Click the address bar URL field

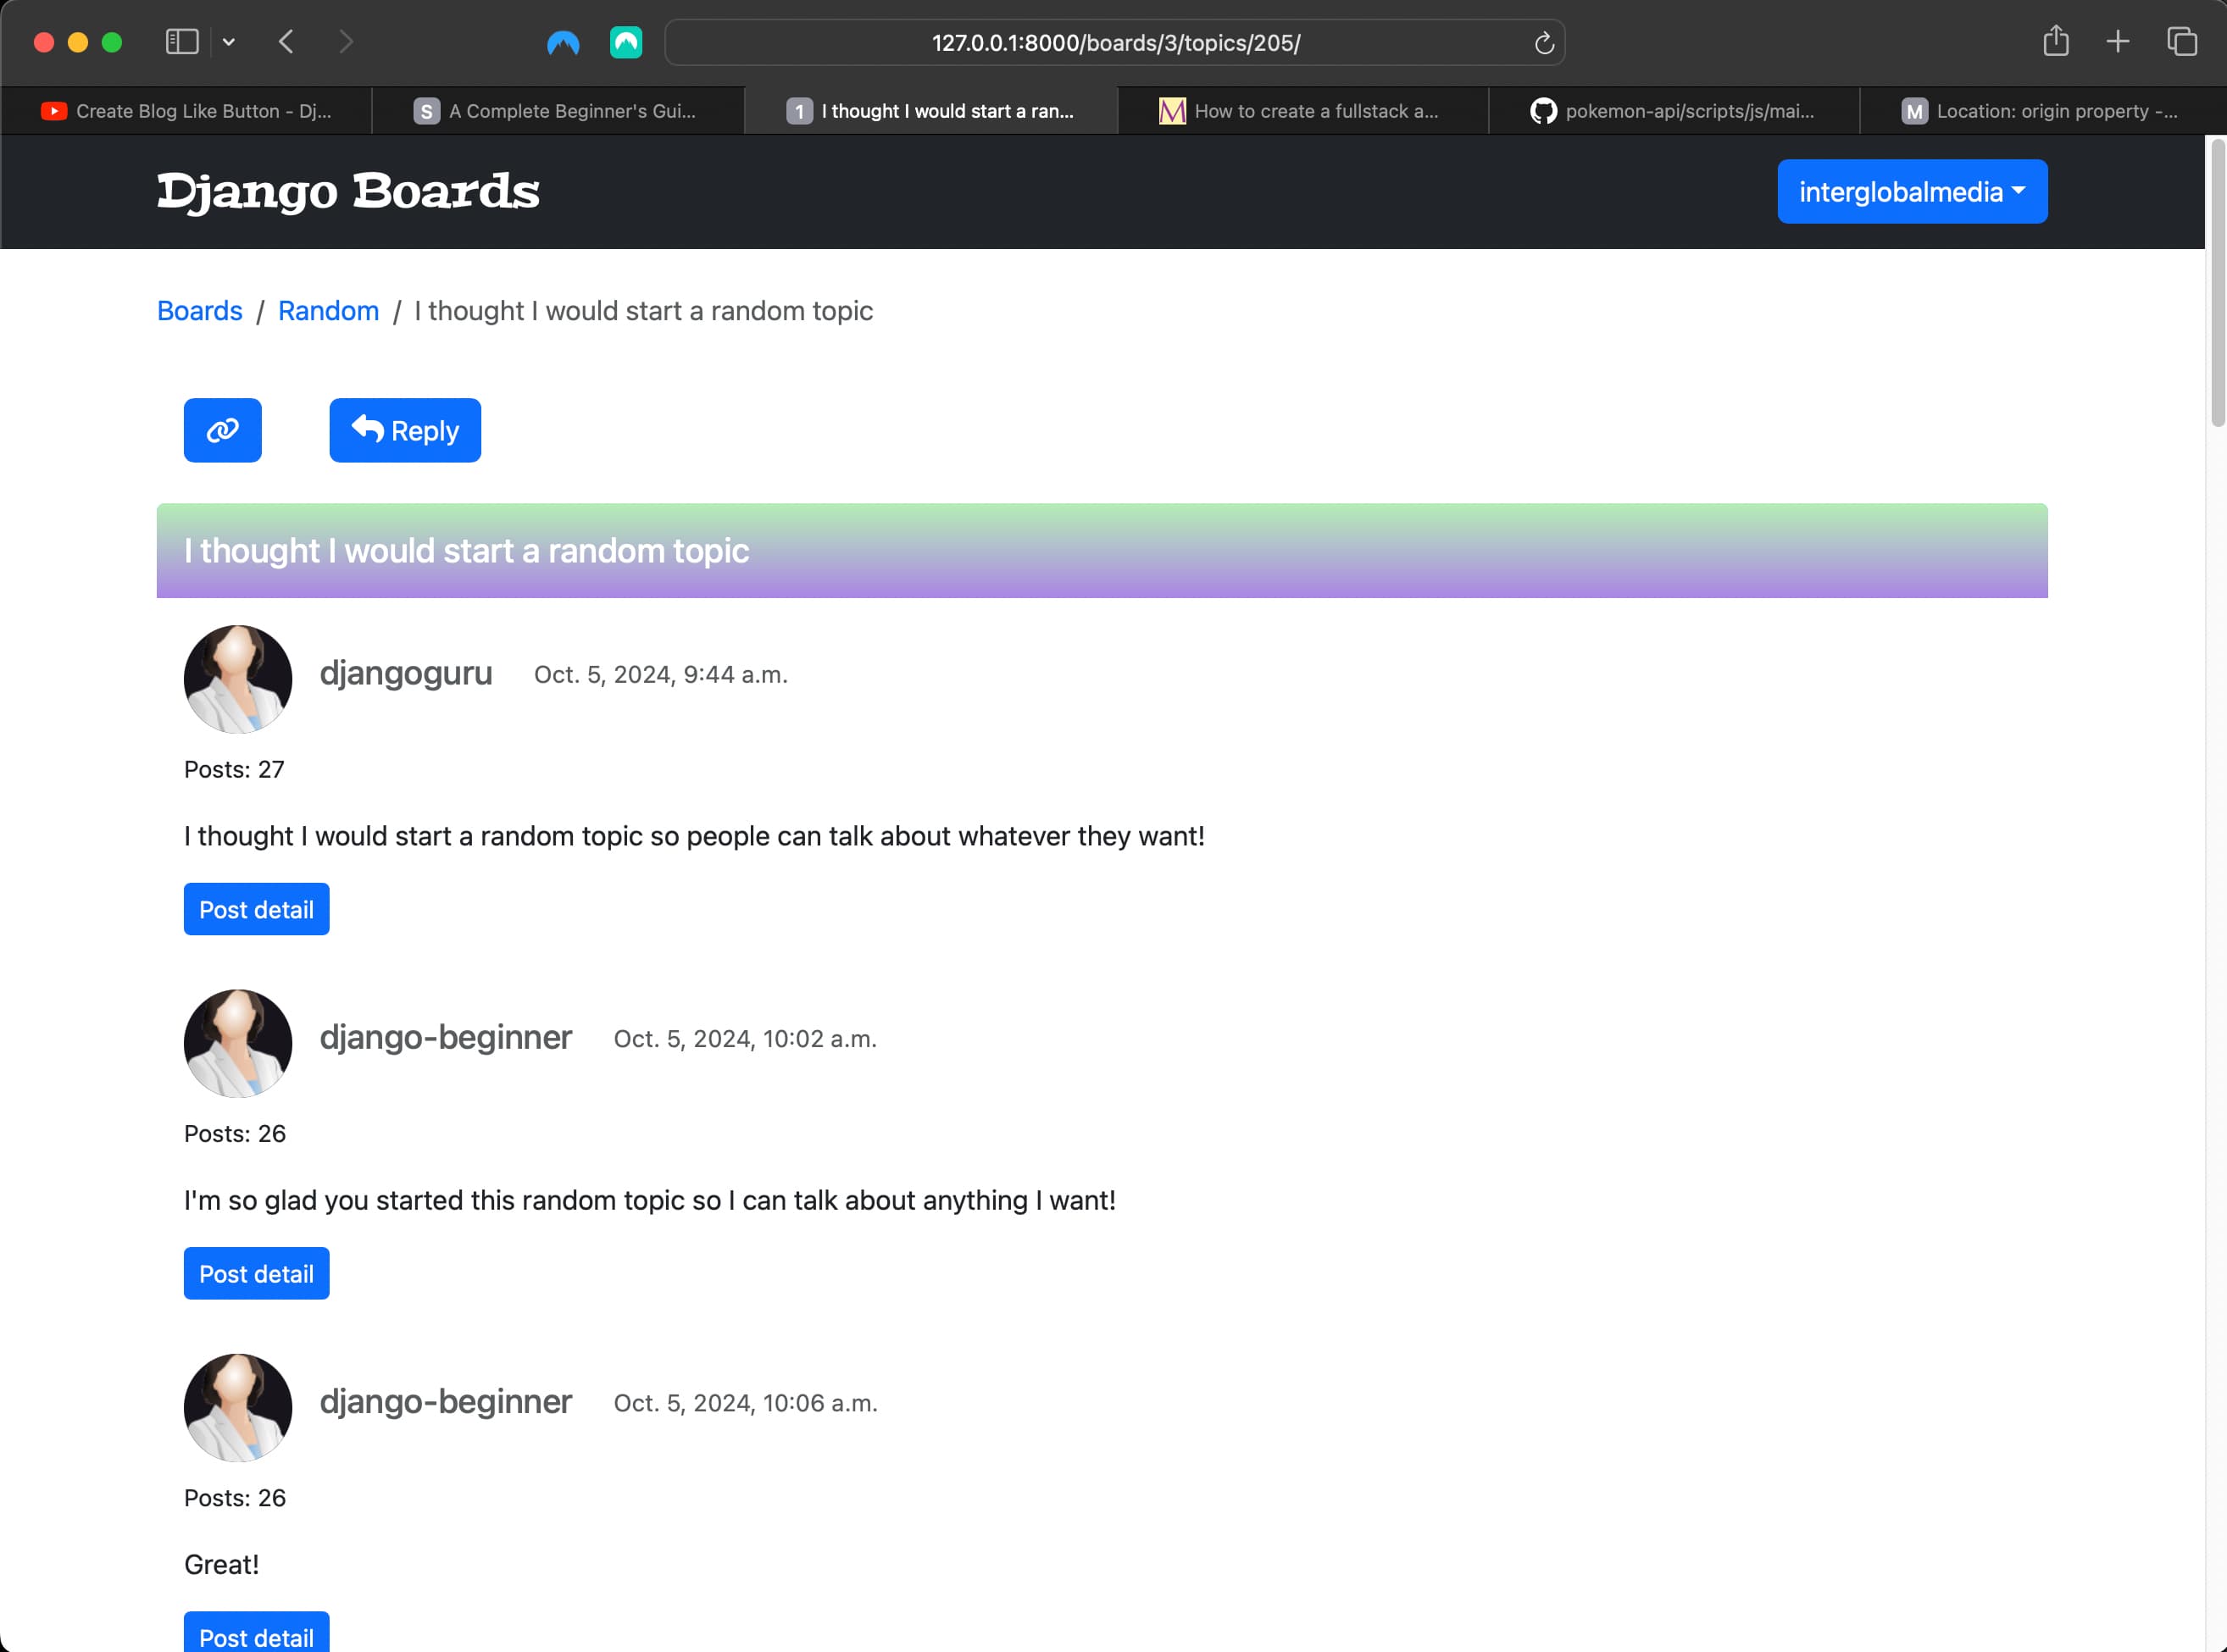click(1115, 43)
